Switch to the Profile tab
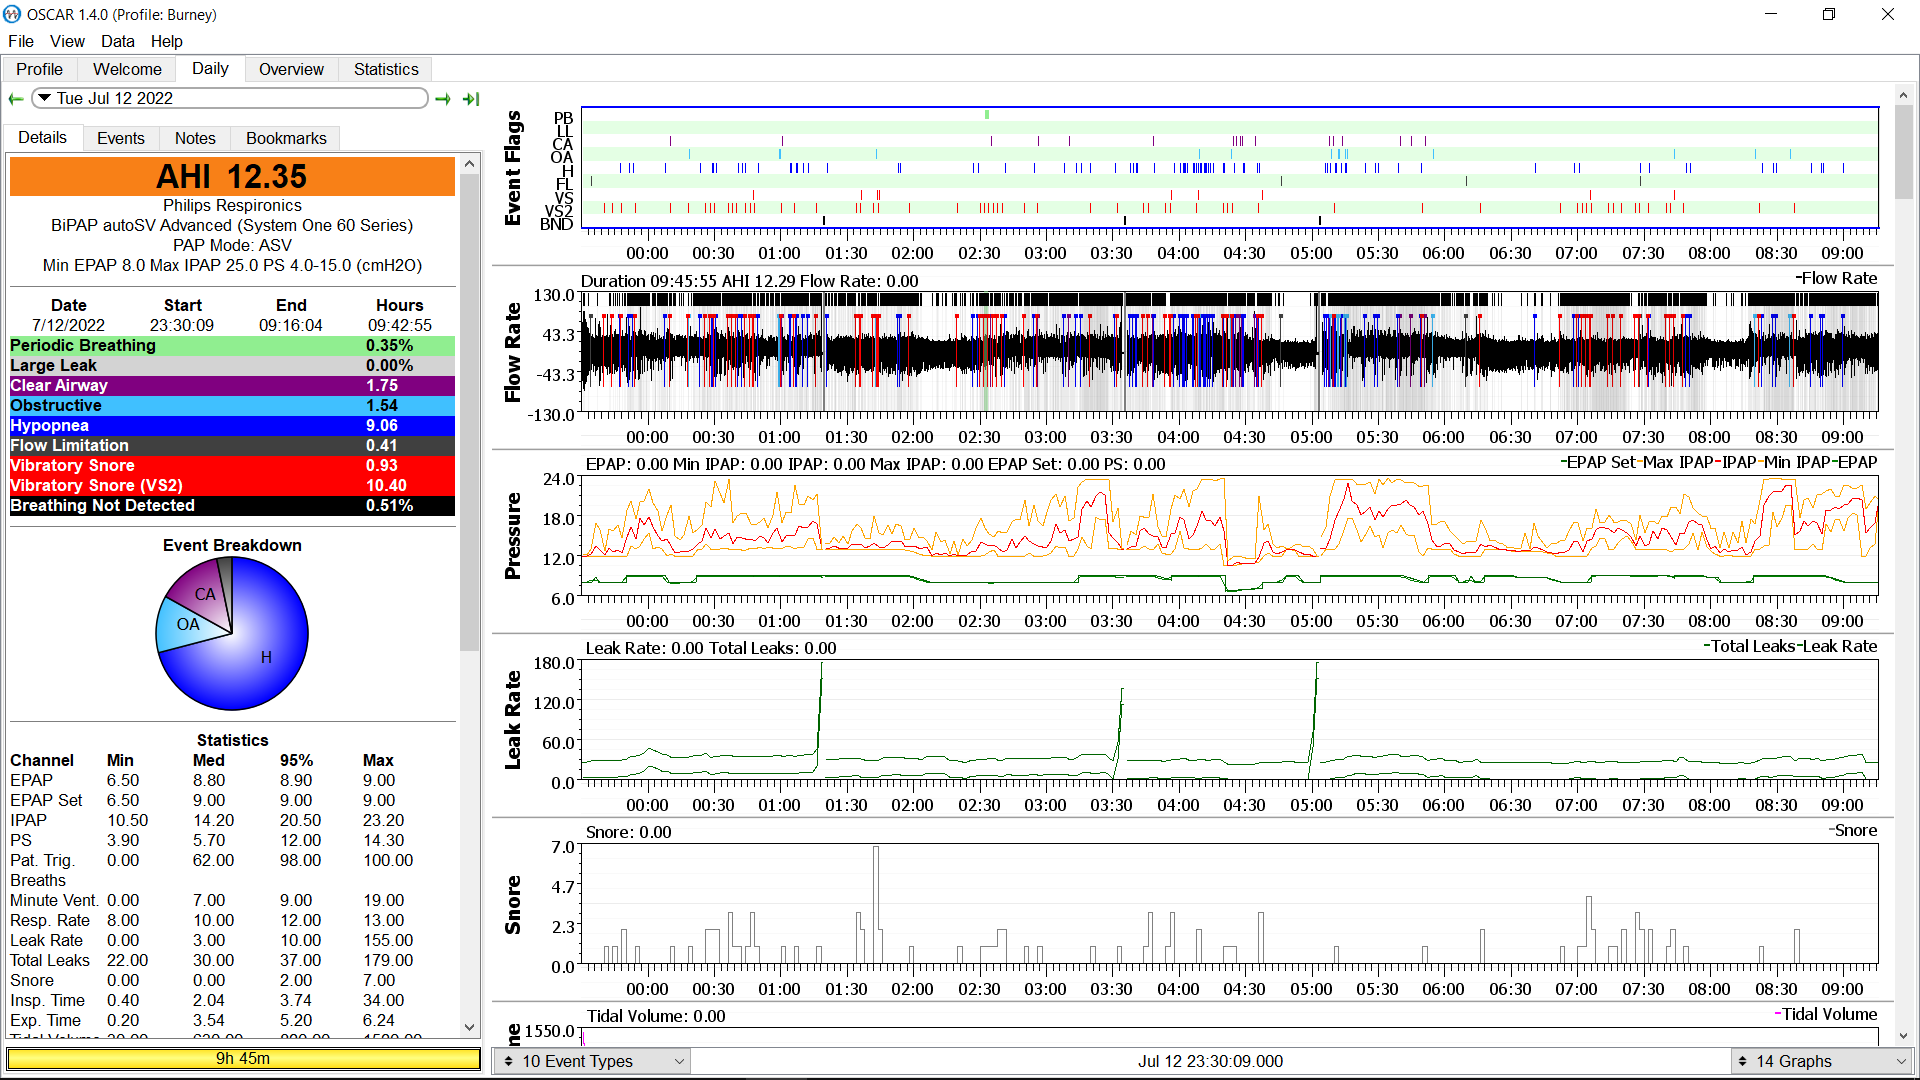Screen dimensions: 1920x1080 click(39, 69)
